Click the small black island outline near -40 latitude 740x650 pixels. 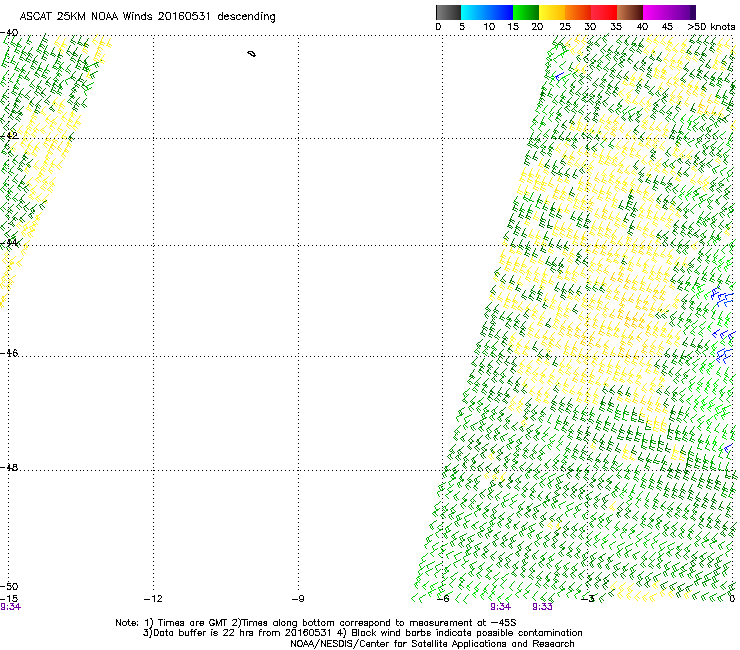tap(252, 54)
